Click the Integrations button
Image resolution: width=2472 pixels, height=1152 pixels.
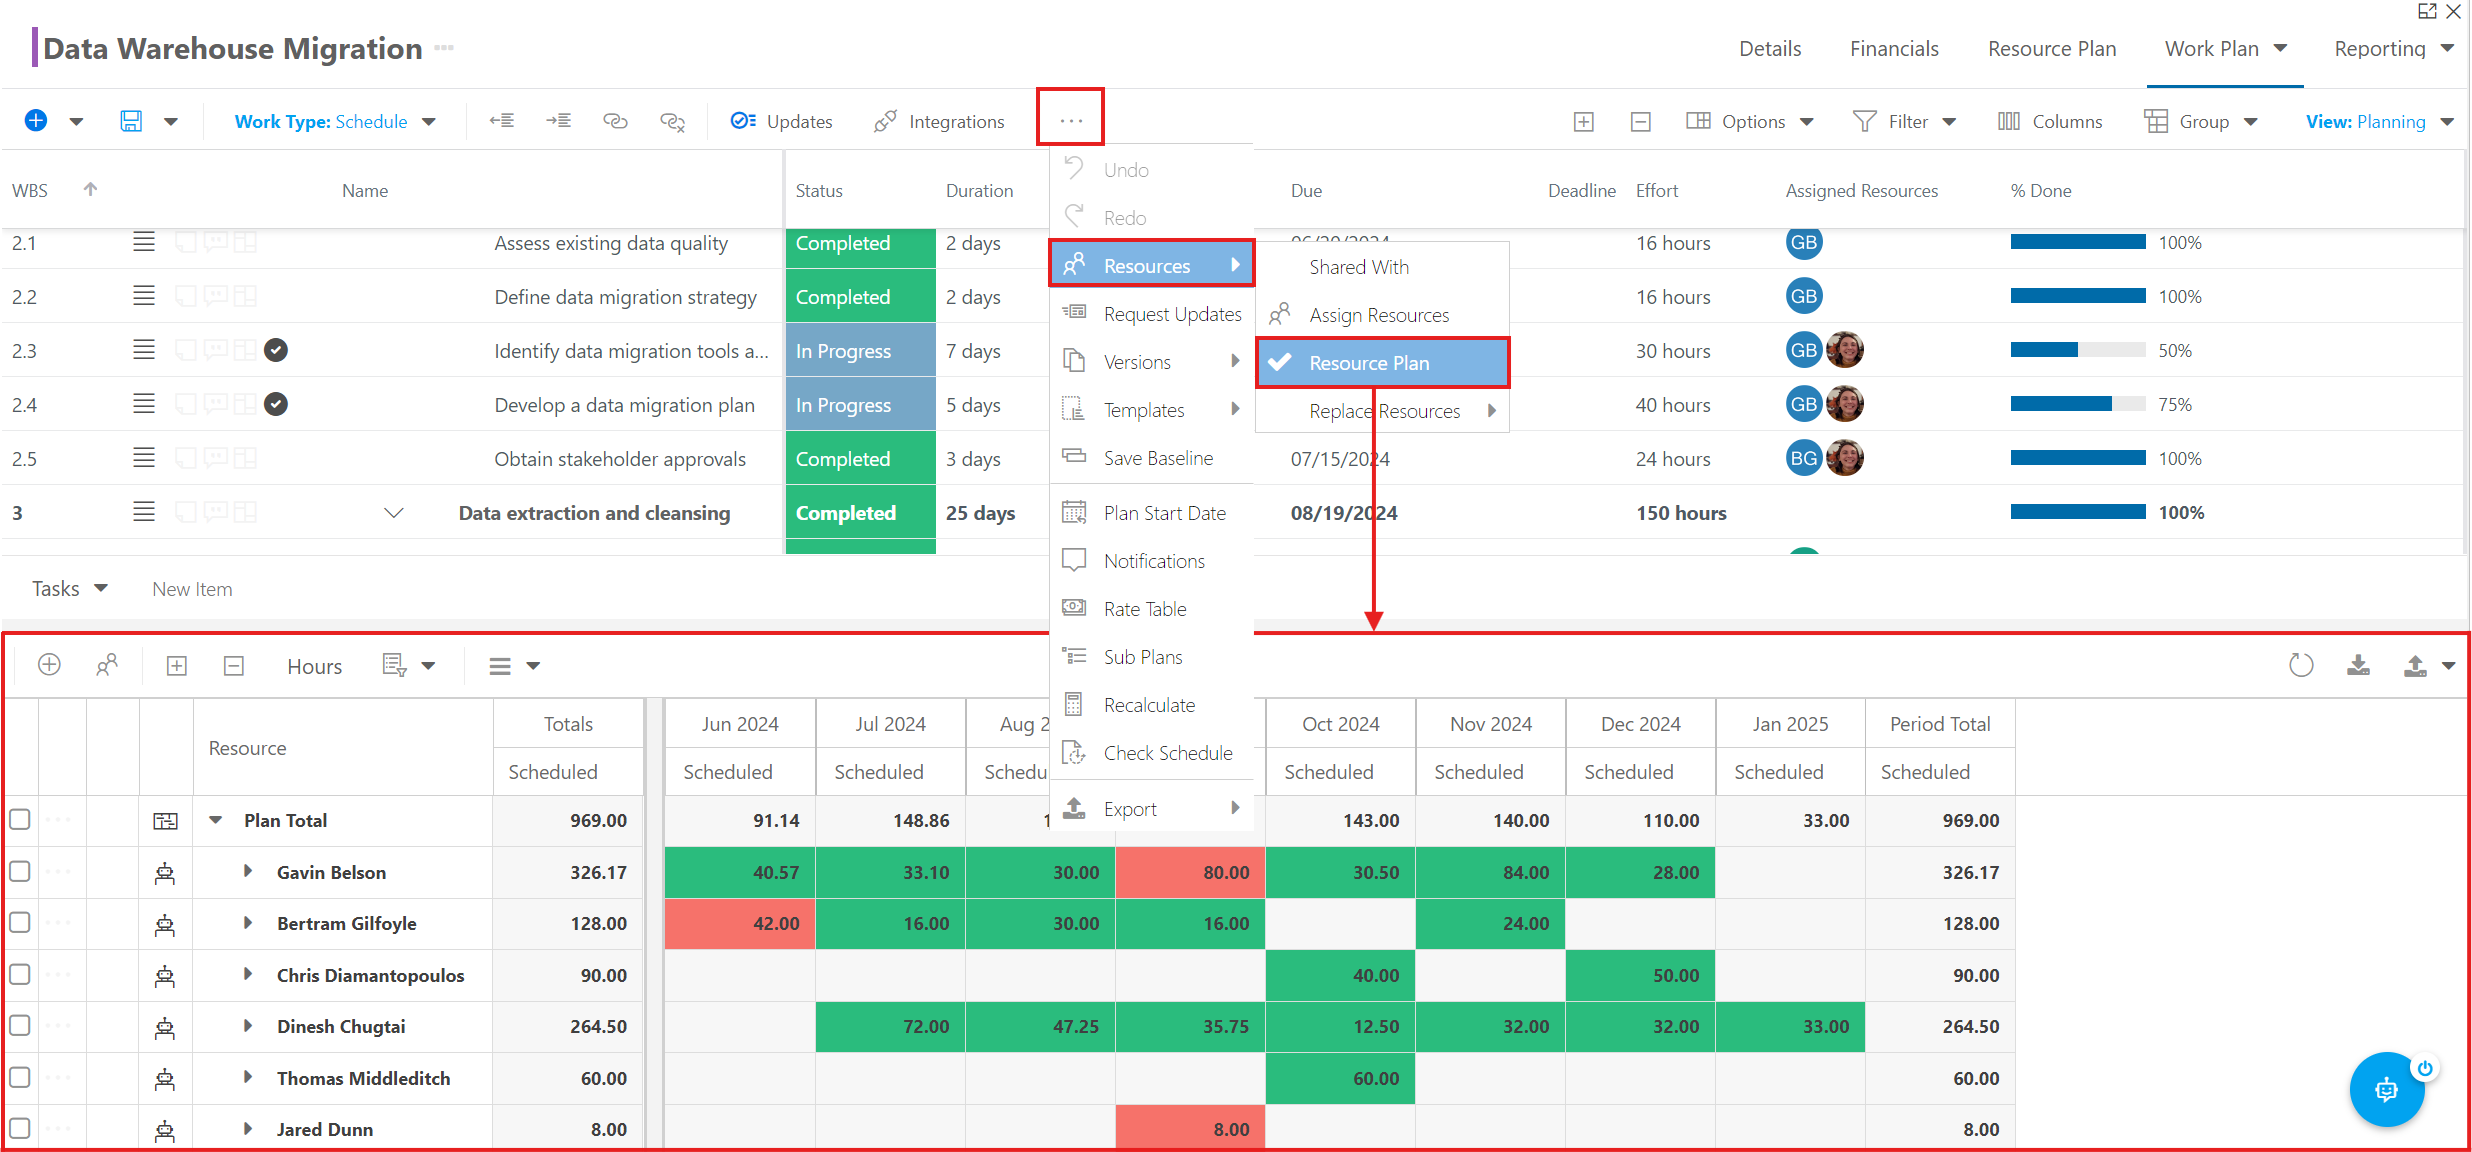point(938,121)
